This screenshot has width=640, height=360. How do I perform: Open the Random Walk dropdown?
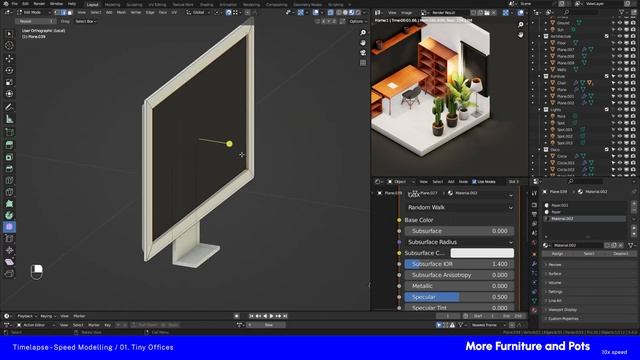tap(459, 207)
